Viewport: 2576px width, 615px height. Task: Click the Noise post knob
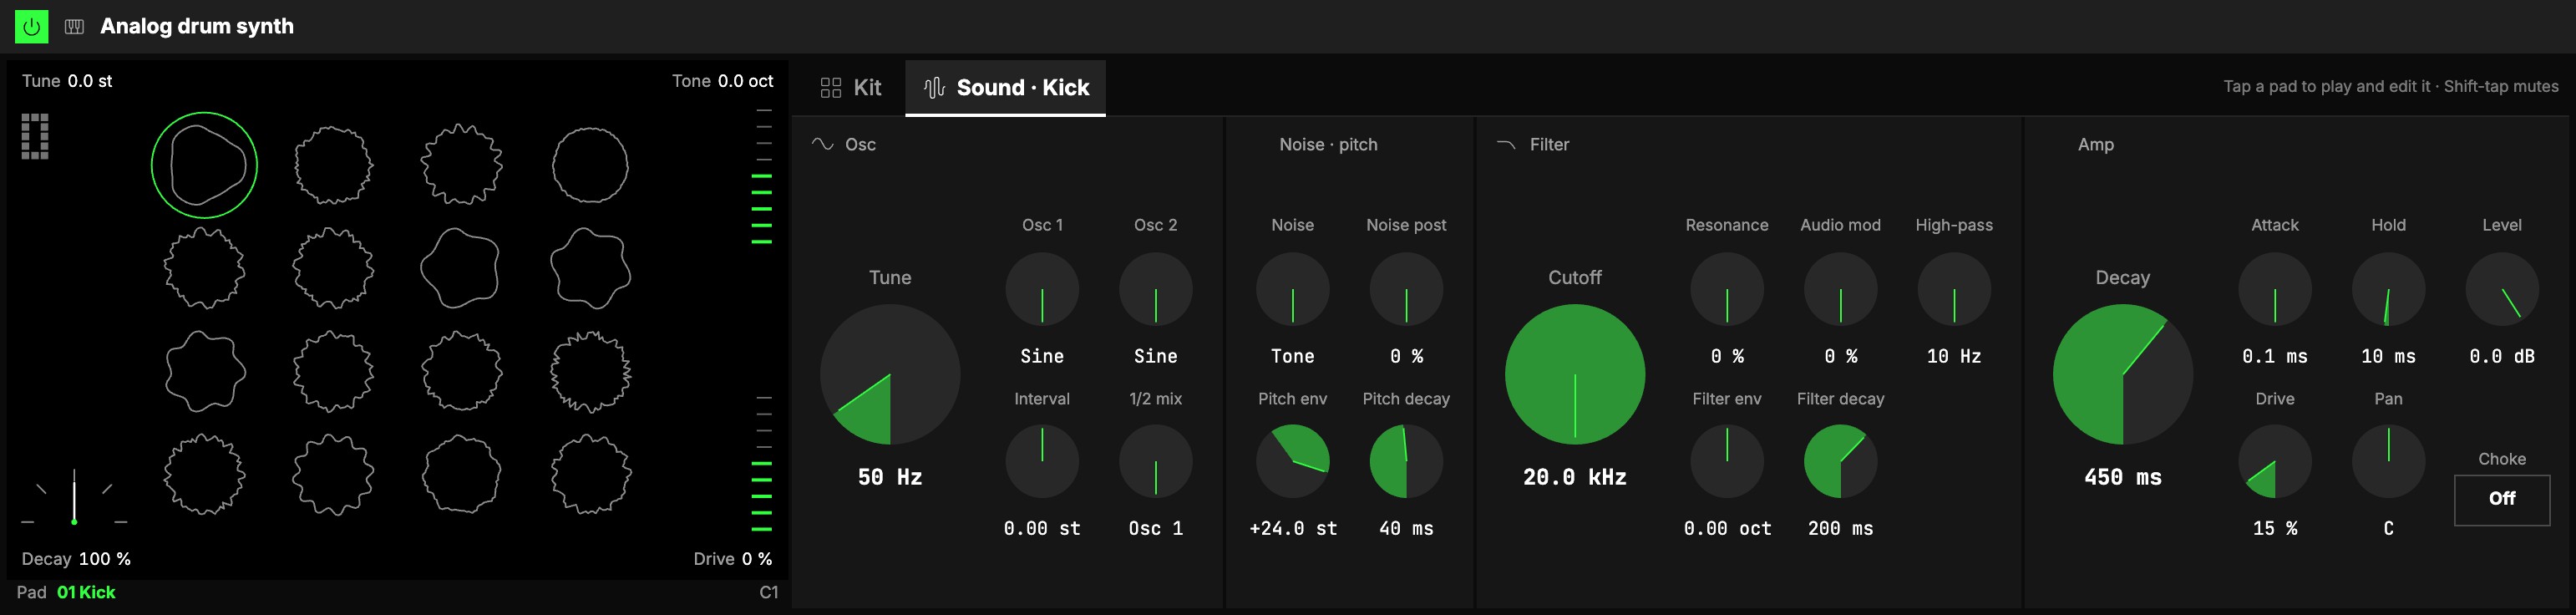1406,289
